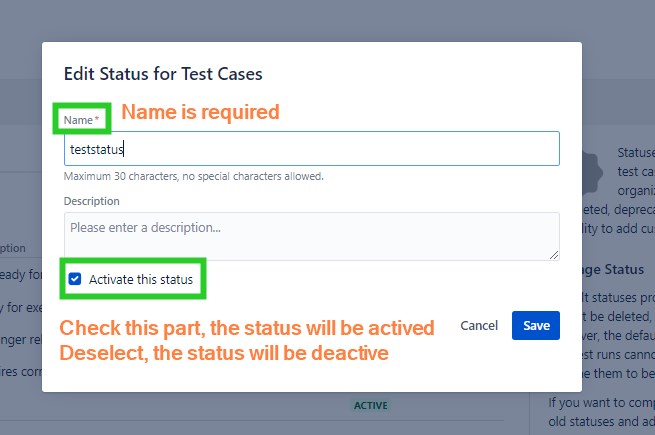Viewport: 655px width, 435px height.
Task: Click the 'Activate this status' label text
Action: (x=140, y=279)
